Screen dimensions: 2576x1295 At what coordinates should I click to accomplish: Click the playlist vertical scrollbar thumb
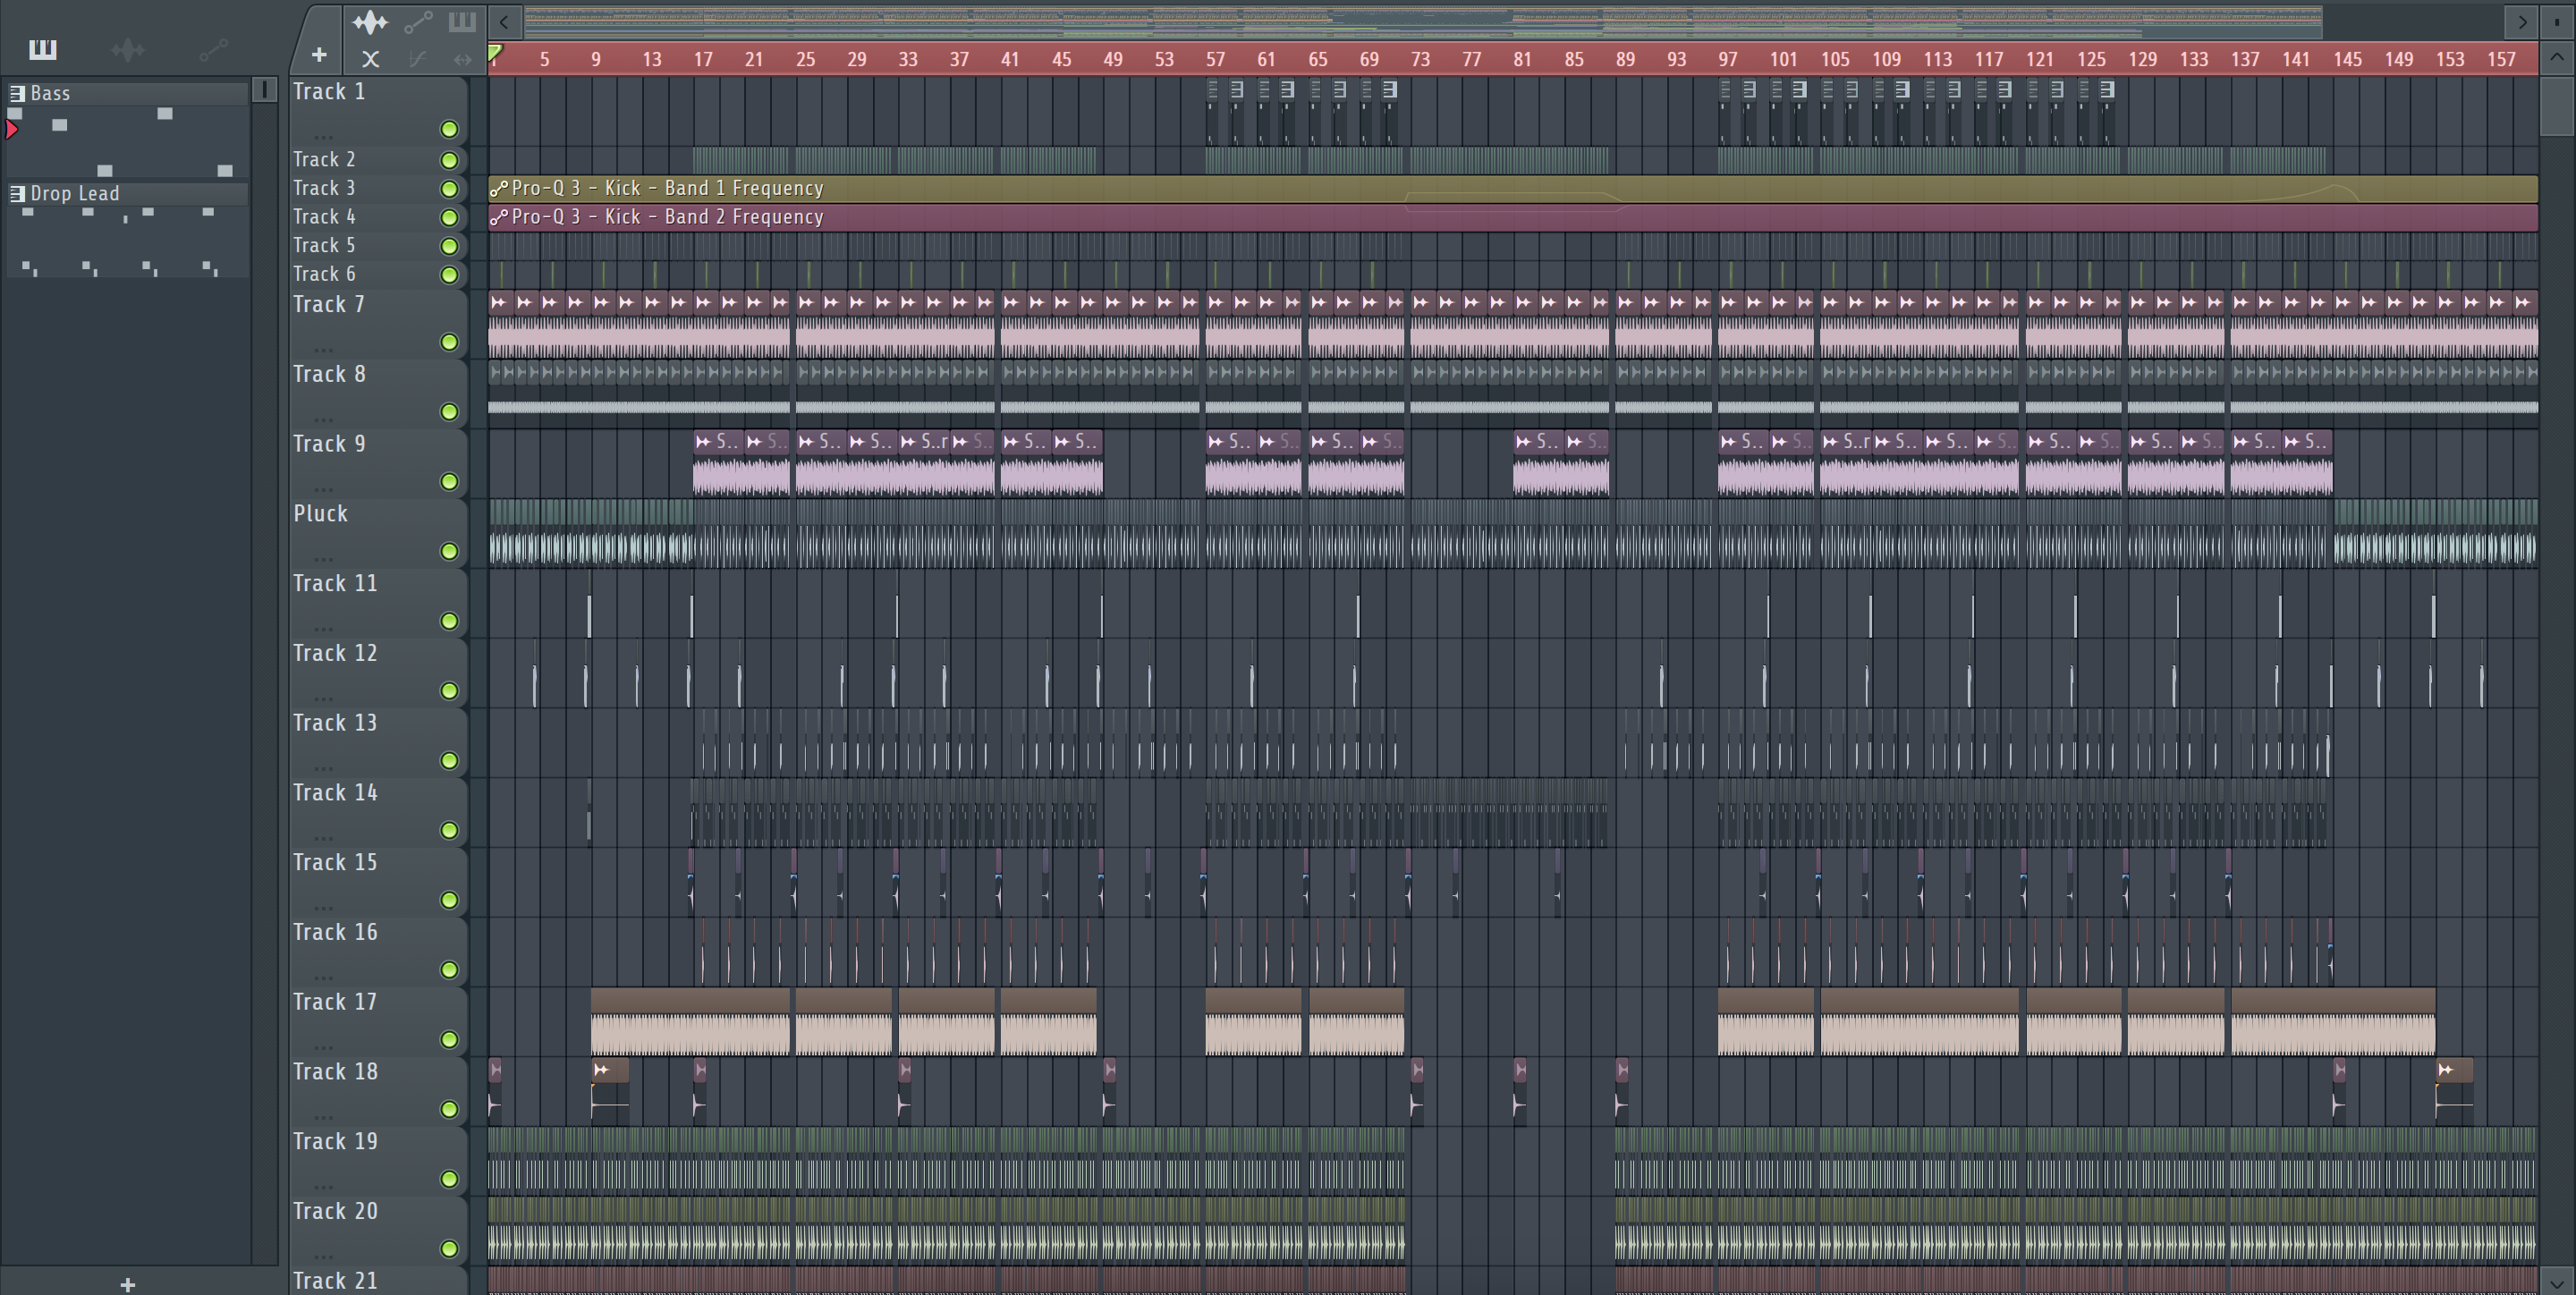point(2556,105)
